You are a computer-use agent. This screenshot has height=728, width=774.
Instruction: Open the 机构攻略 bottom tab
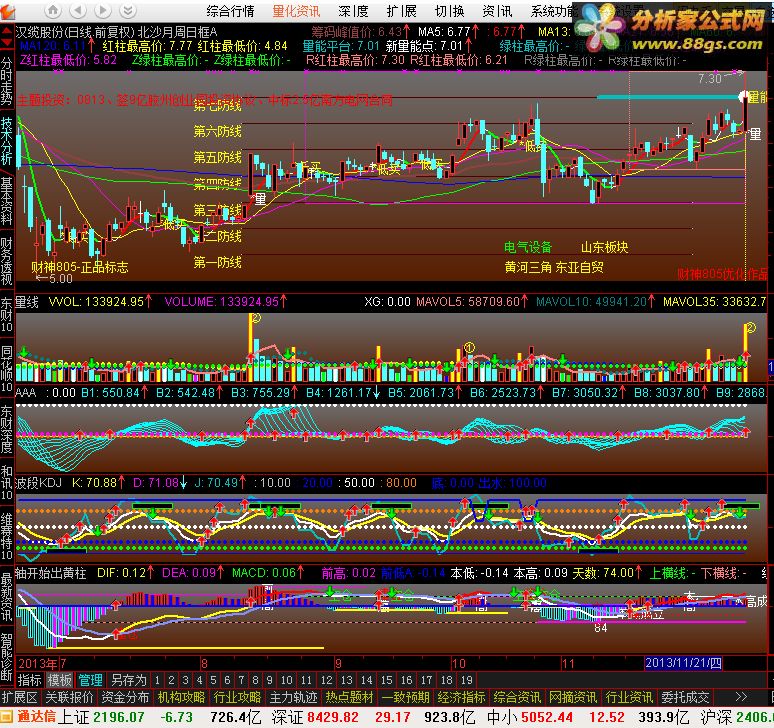(x=181, y=697)
